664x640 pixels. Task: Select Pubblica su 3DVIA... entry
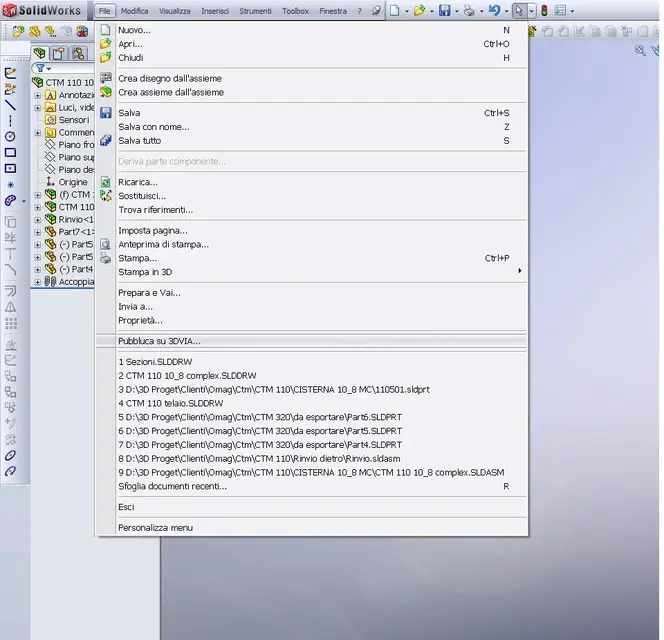(x=312, y=341)
